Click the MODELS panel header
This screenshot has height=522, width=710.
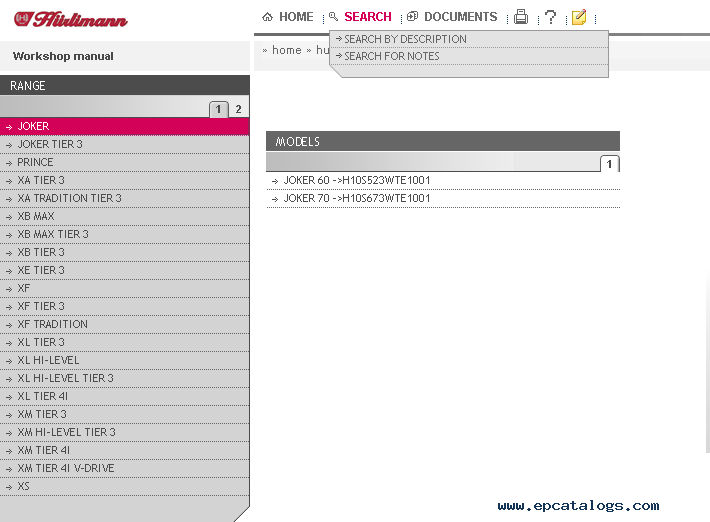[x=443, y=142]
